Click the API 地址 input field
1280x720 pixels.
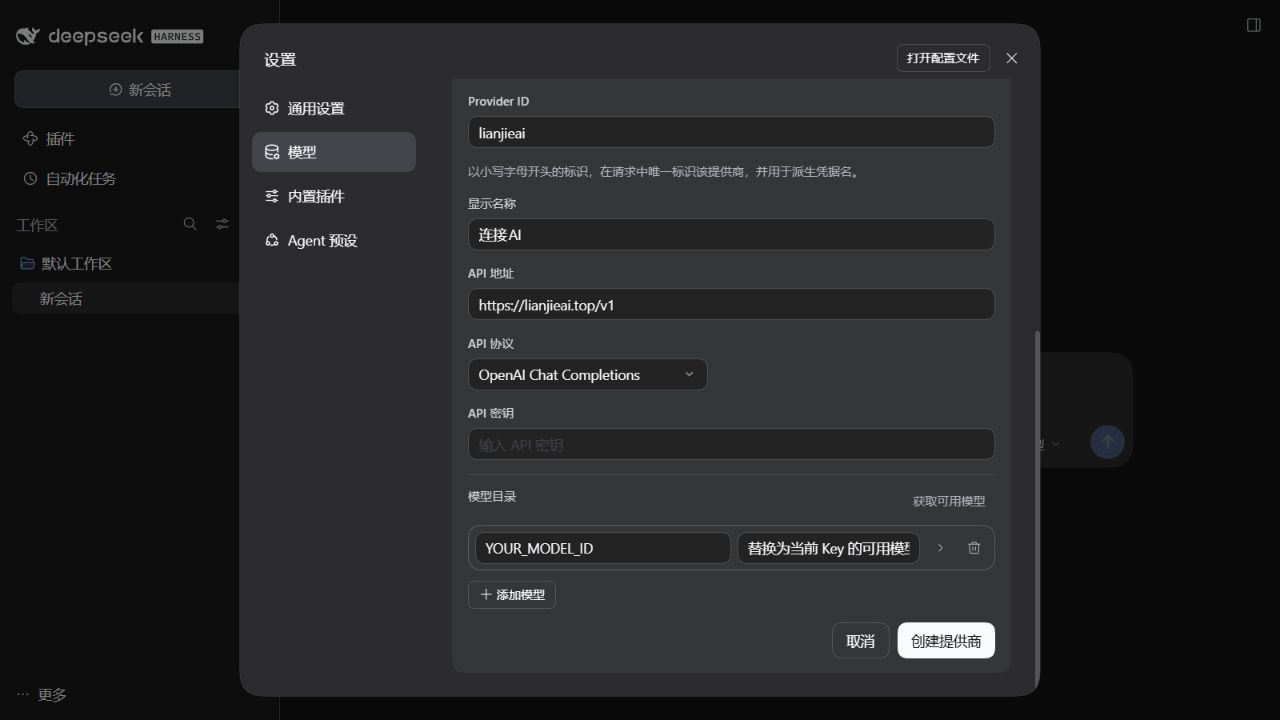(x=731, y=304)
